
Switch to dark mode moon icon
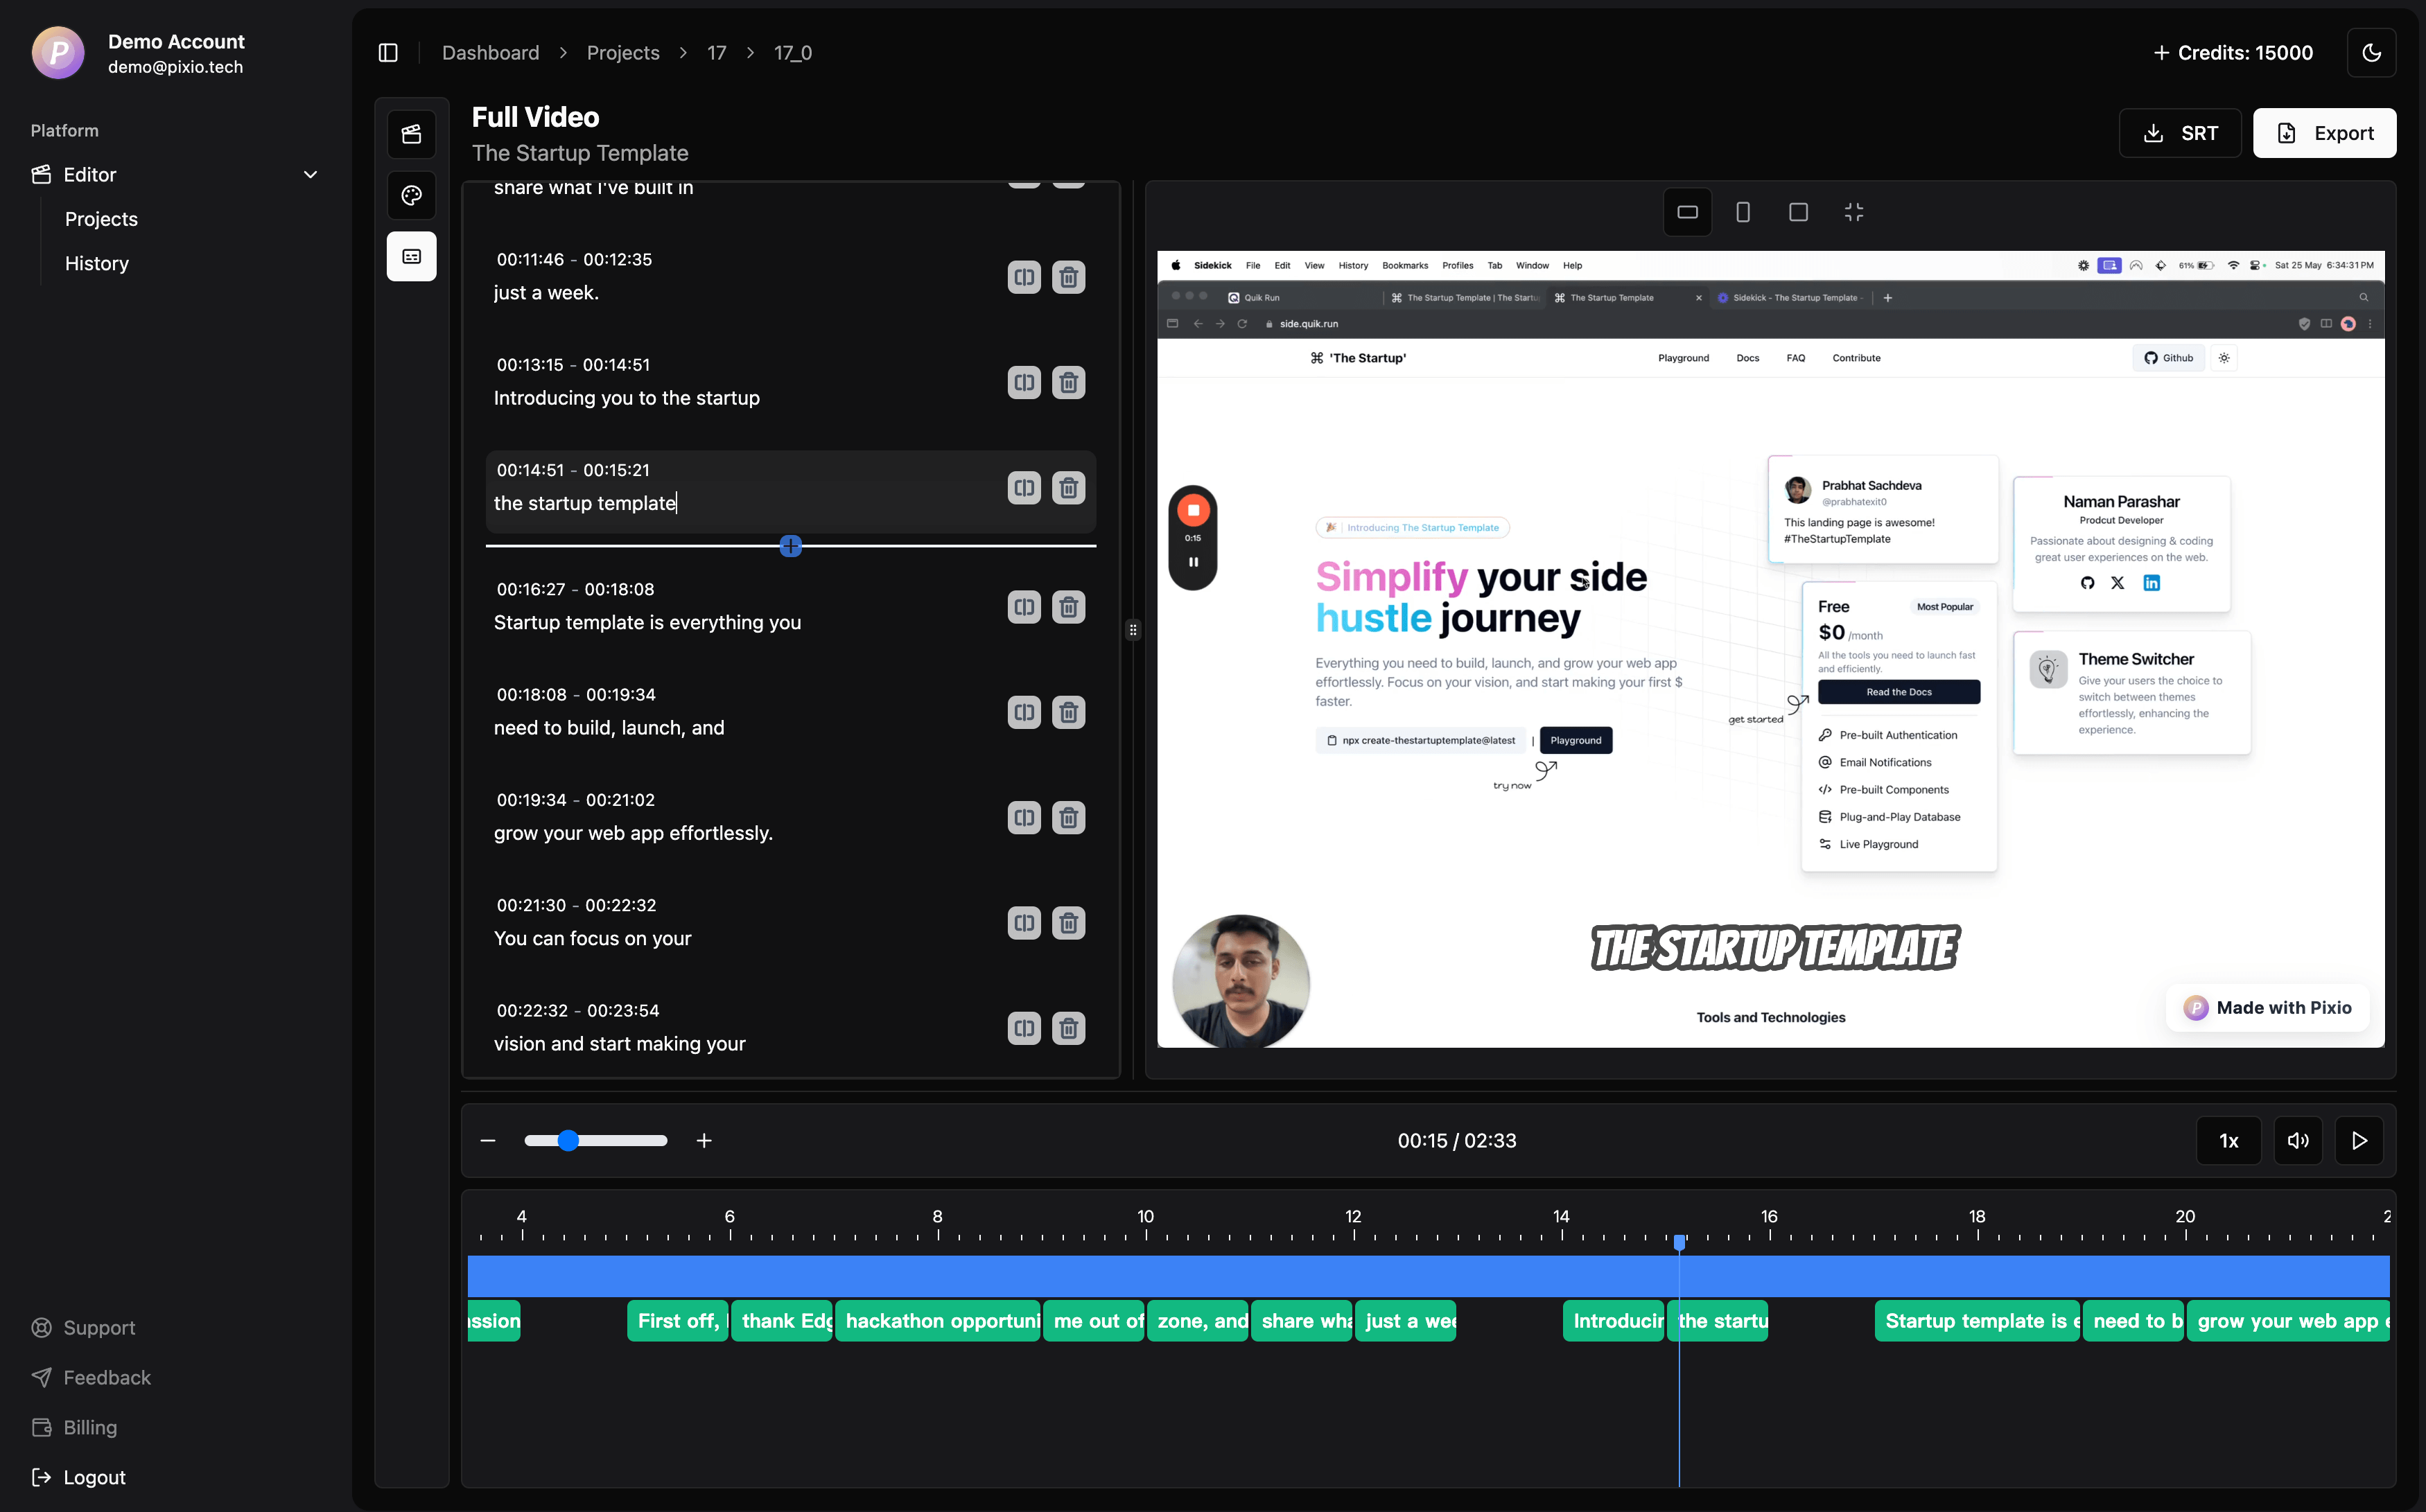(2371, 53)
